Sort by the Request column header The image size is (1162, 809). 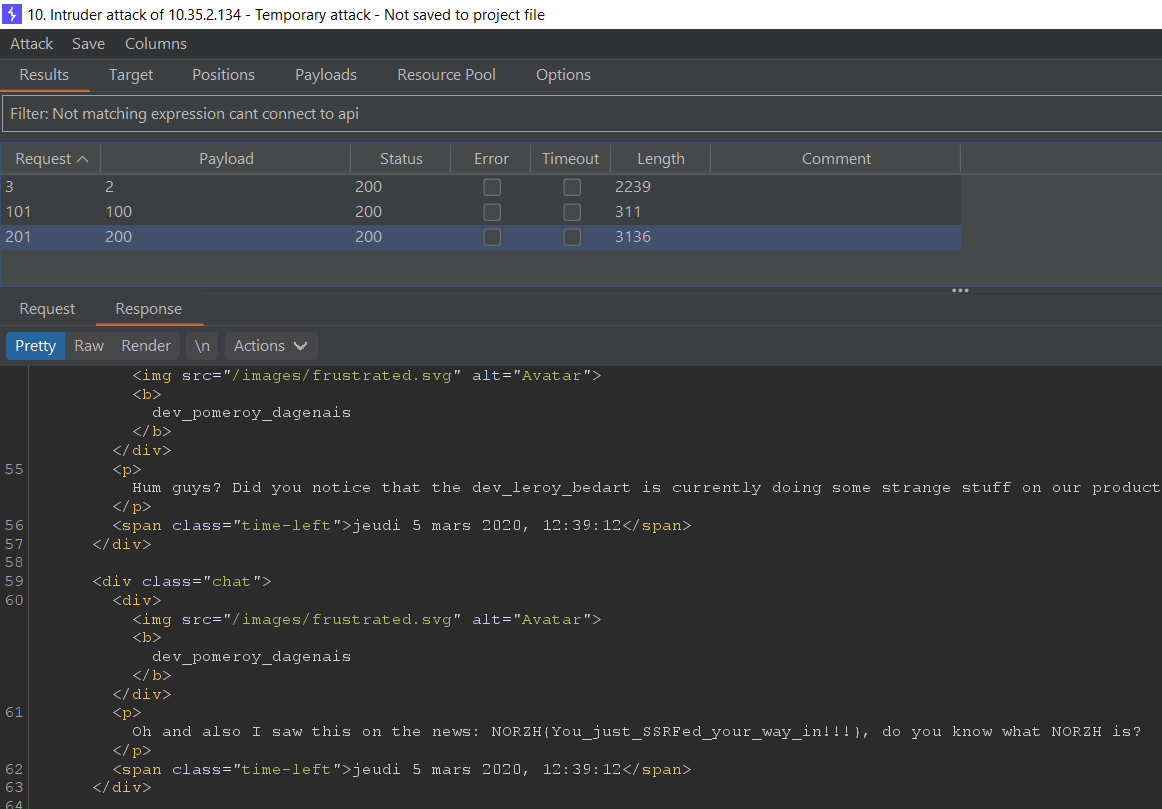point(50,159)
